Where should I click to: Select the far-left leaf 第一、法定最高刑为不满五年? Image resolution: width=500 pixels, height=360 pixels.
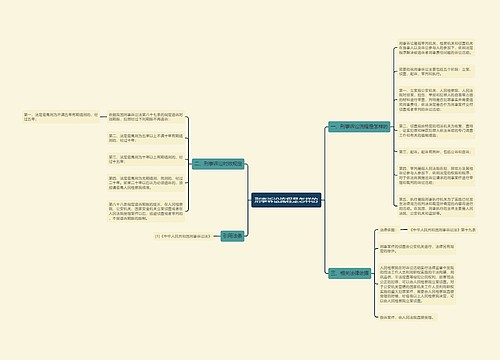point(61,117)
